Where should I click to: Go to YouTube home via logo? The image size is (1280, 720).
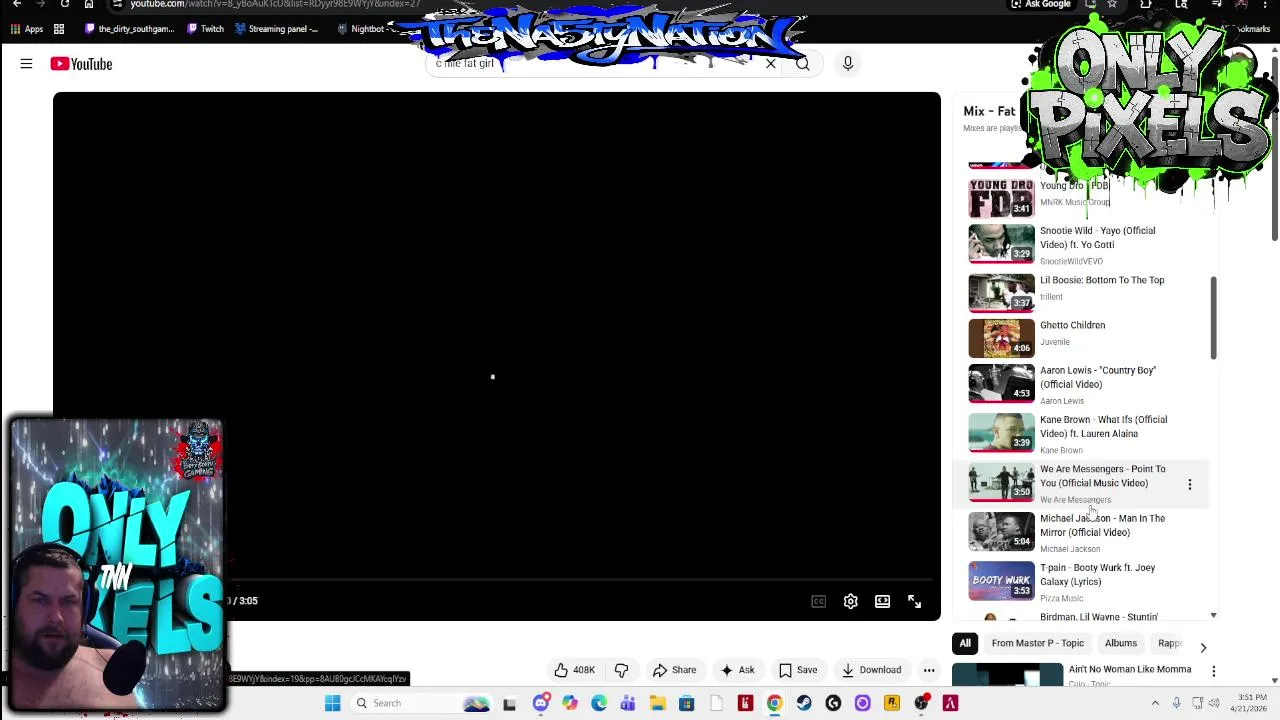tap(81, 64)
